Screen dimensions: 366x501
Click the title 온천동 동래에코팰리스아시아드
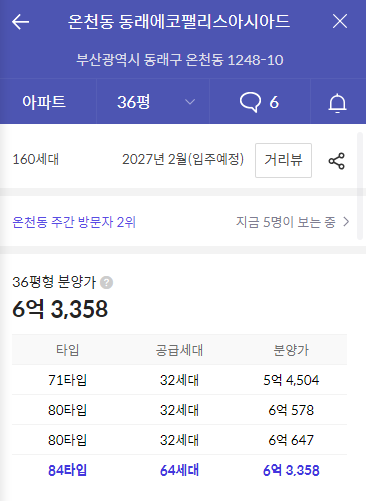coord(179,22)
